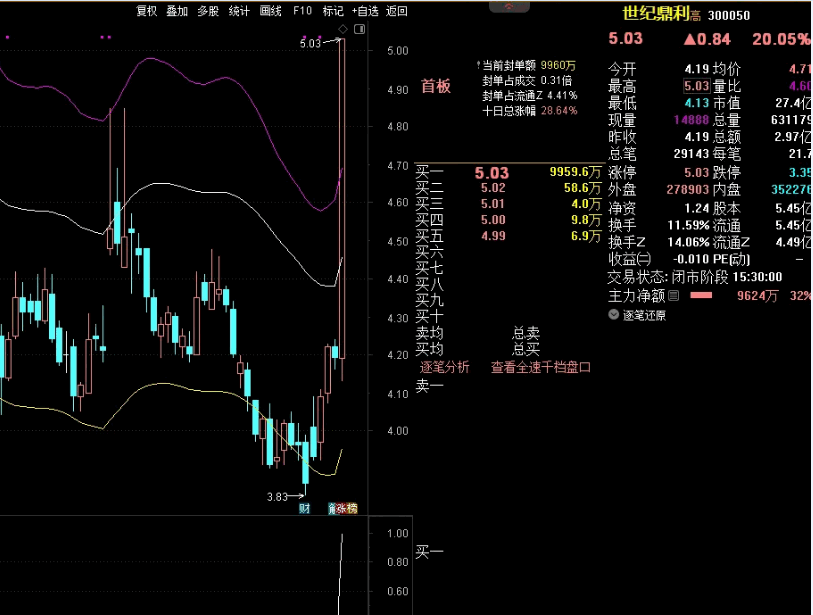The image size is (813, 615).
Task: Click the 财 finance marker below chart
Action: coord(304,508)
